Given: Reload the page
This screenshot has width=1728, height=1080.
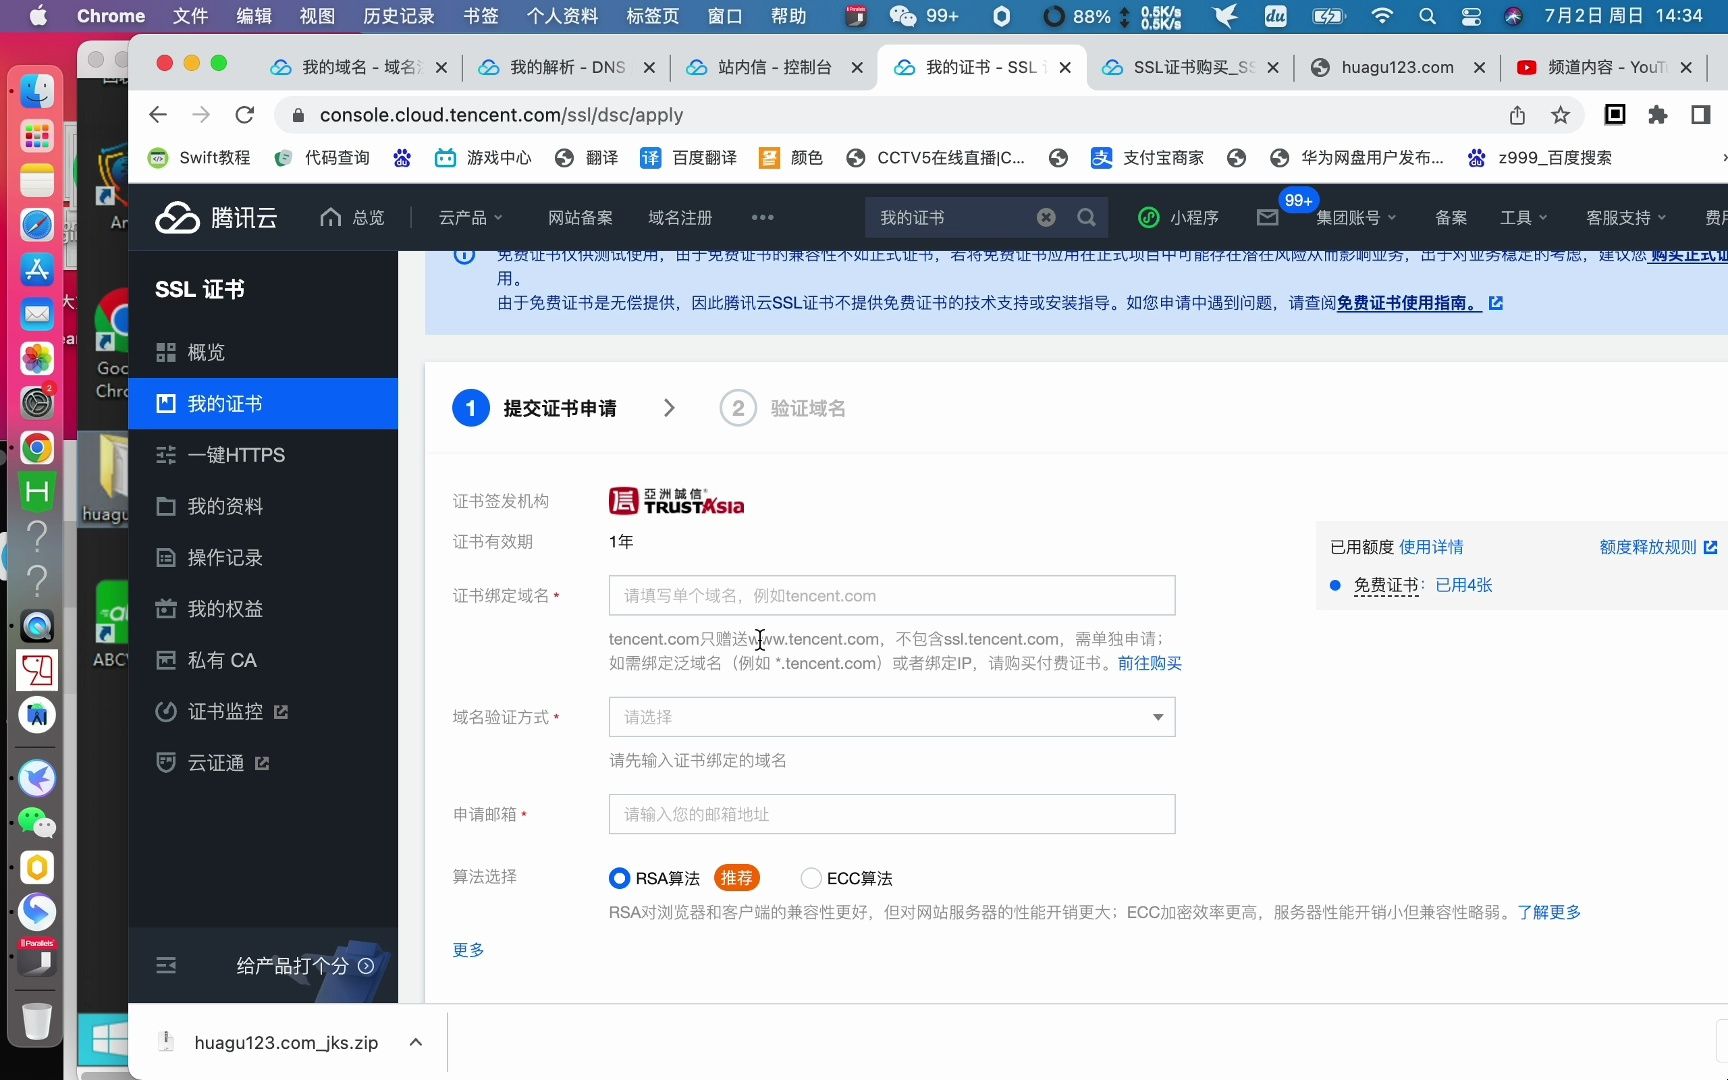Looking at the screenshot, I should pos(245,115).
